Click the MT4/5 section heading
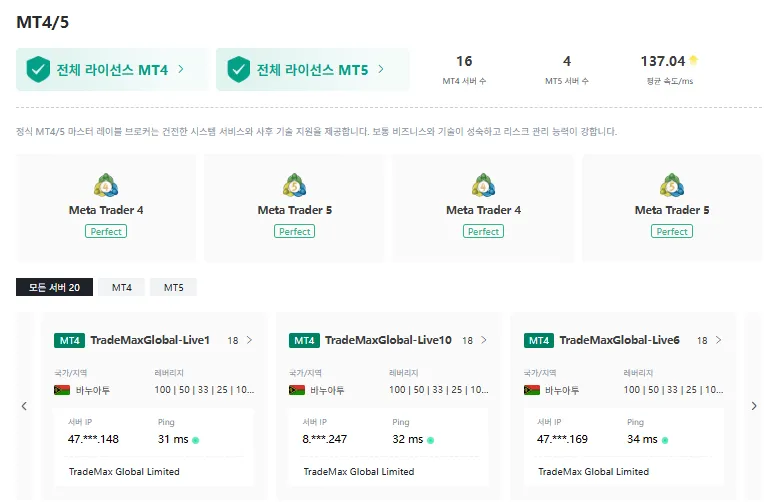This screenshot has width=770, height=502. [x=43, y=22]
